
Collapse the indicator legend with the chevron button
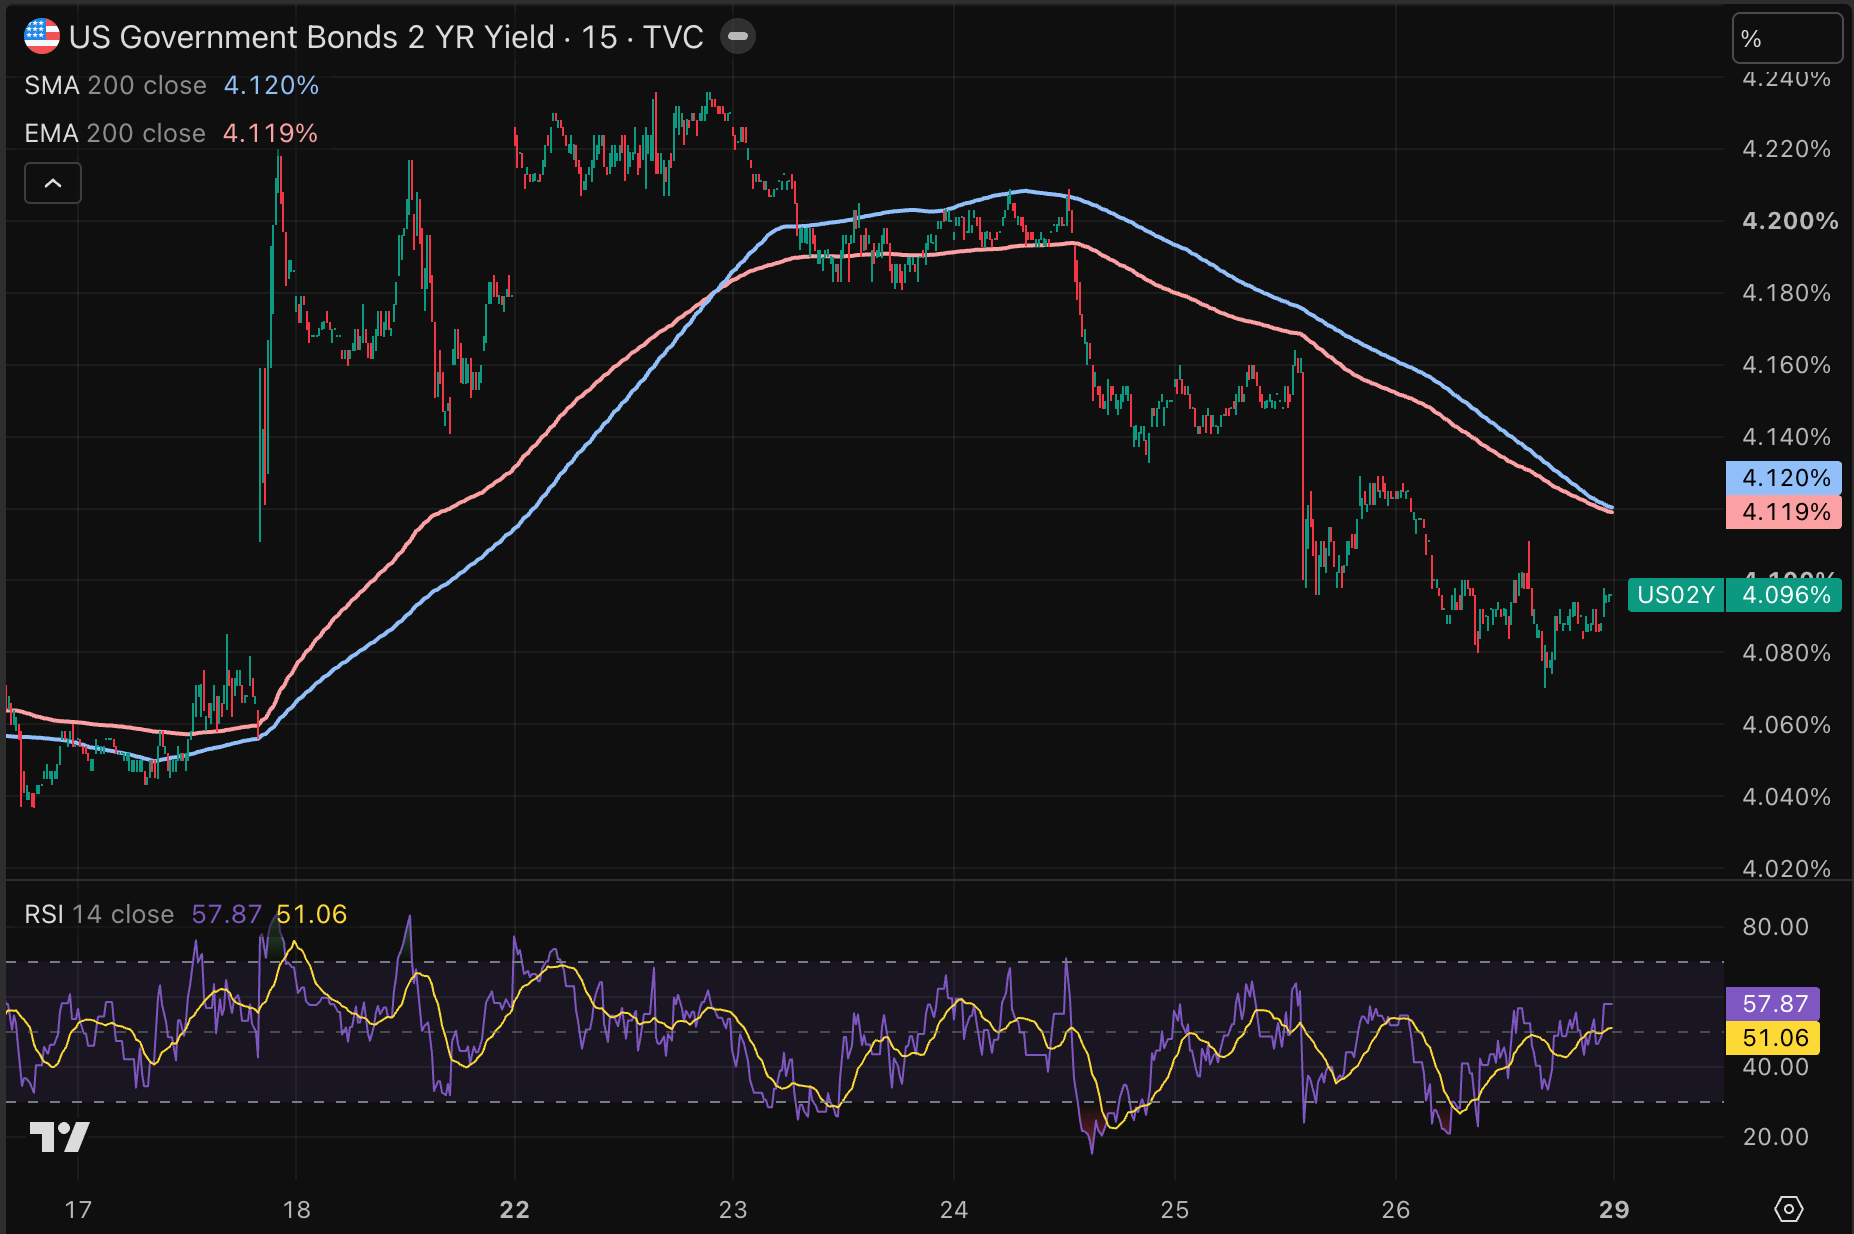53,183
